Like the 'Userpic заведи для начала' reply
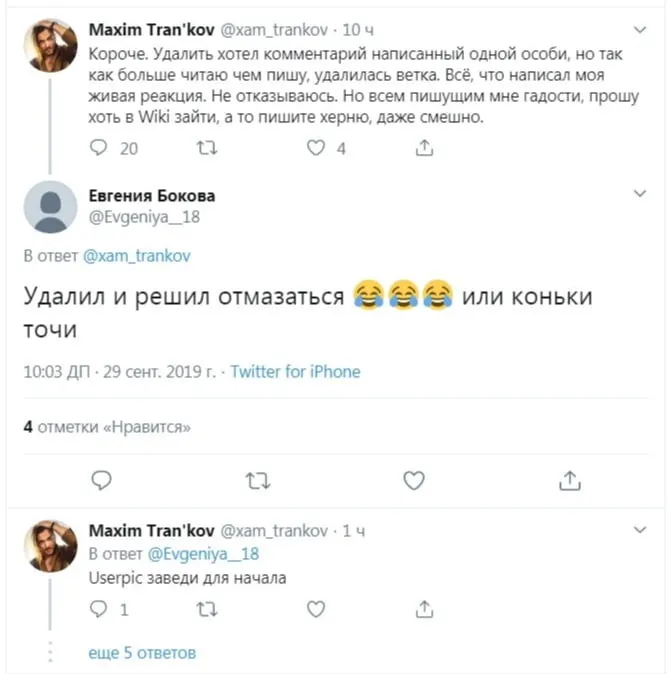This screenshot has width=669, height=674. (x=316, y=608)
